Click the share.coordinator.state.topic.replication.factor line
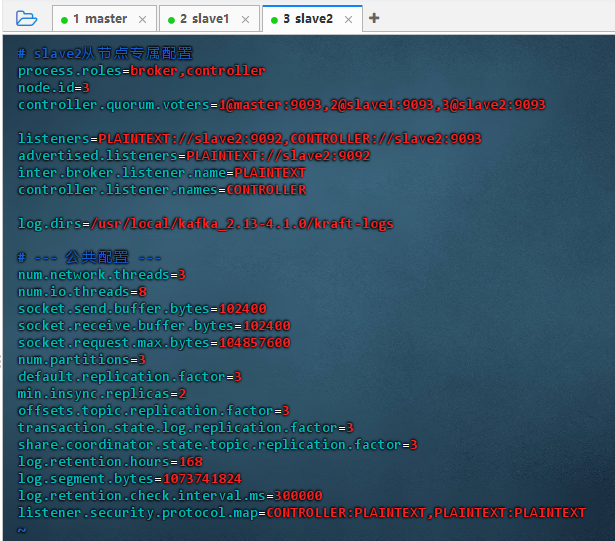The width and height of the screenshot is (615, 541). [218, 445]
